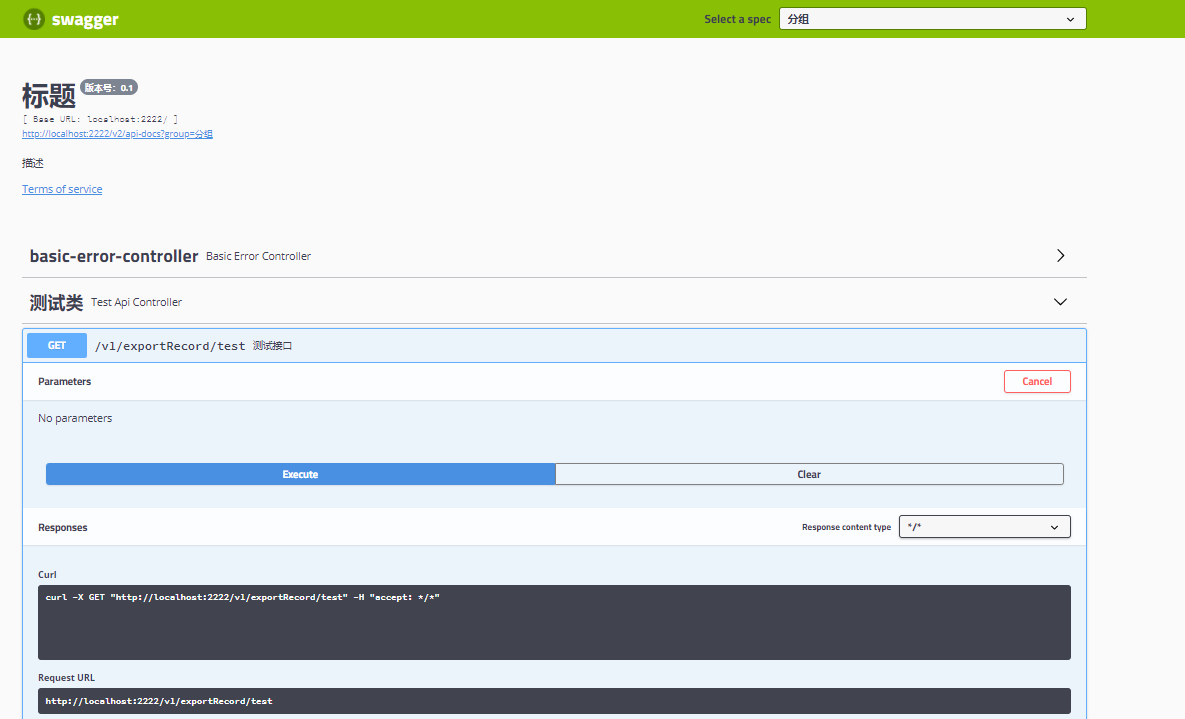Click the Request URL label

(67, 677)
